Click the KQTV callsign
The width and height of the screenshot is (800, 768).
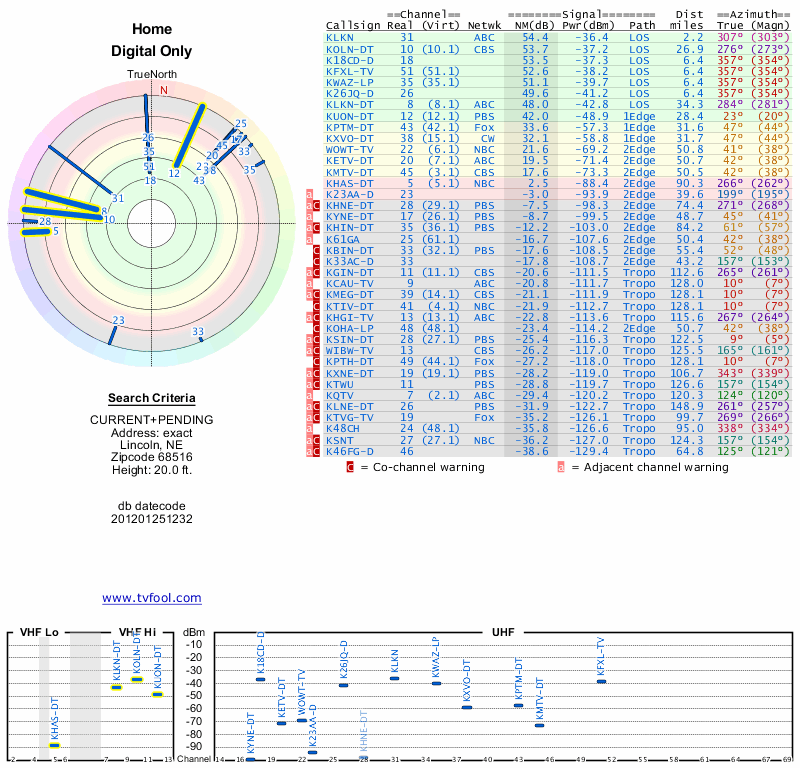tap(340, 395)
